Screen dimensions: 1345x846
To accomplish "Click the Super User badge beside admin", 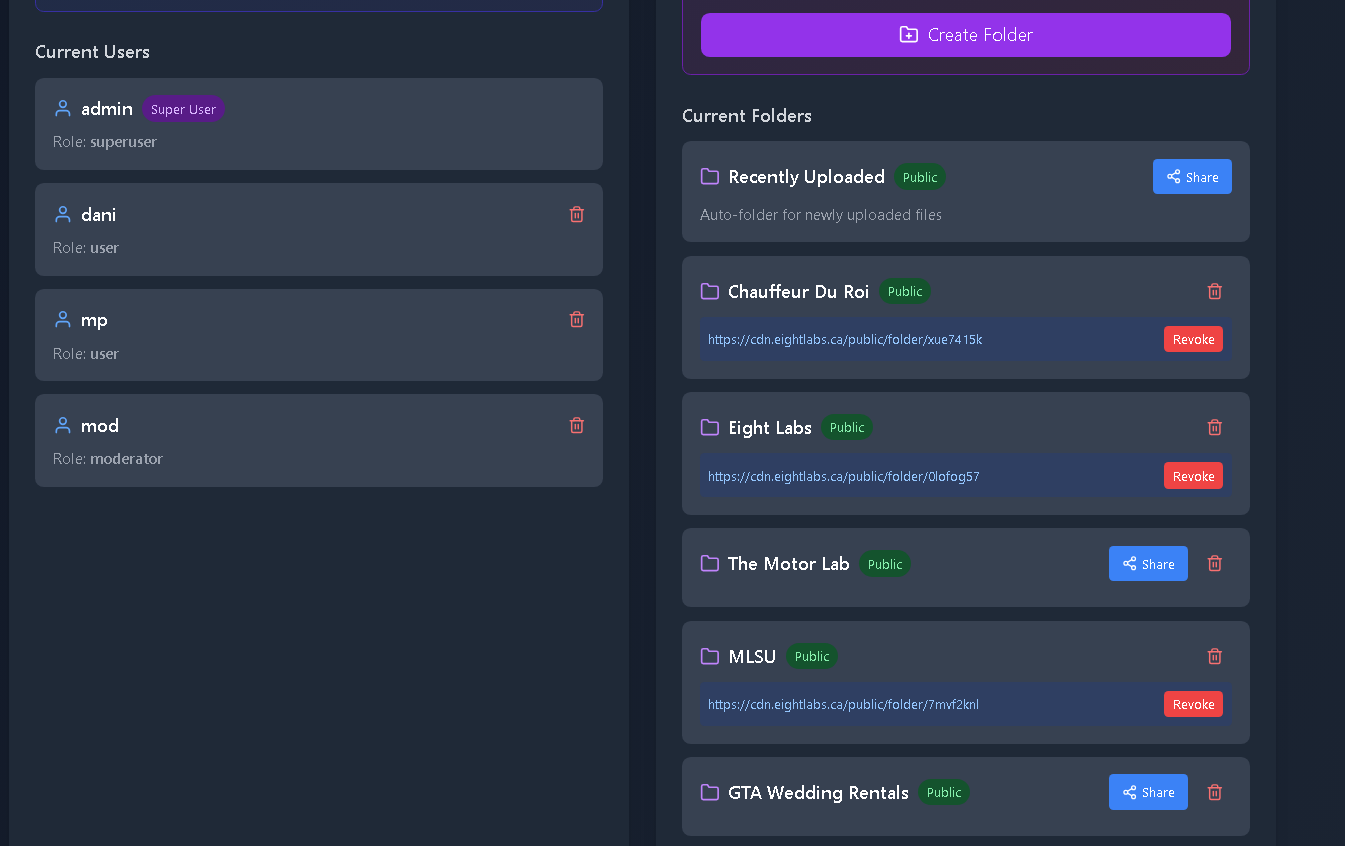I will pyautogui.click(x=183, y=109).
